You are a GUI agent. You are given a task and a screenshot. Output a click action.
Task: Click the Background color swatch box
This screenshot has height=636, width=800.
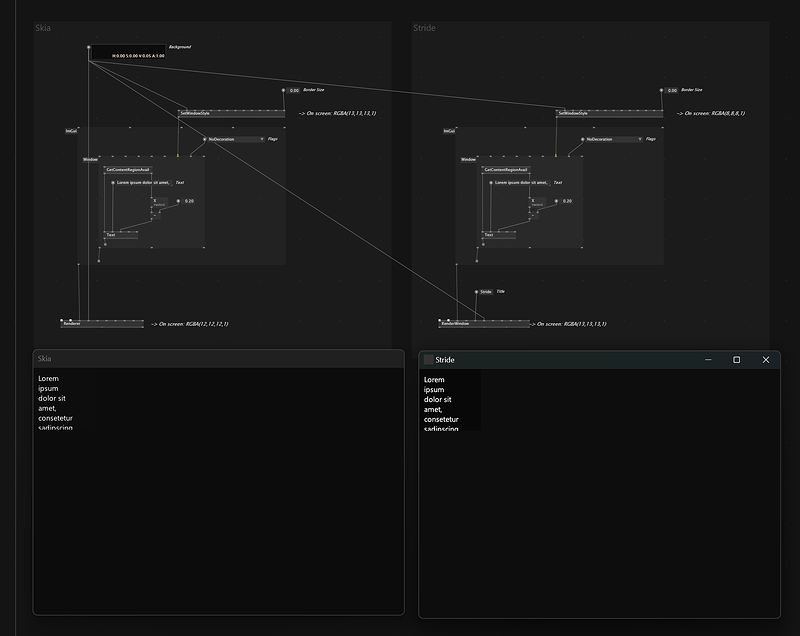click(127, 51)
